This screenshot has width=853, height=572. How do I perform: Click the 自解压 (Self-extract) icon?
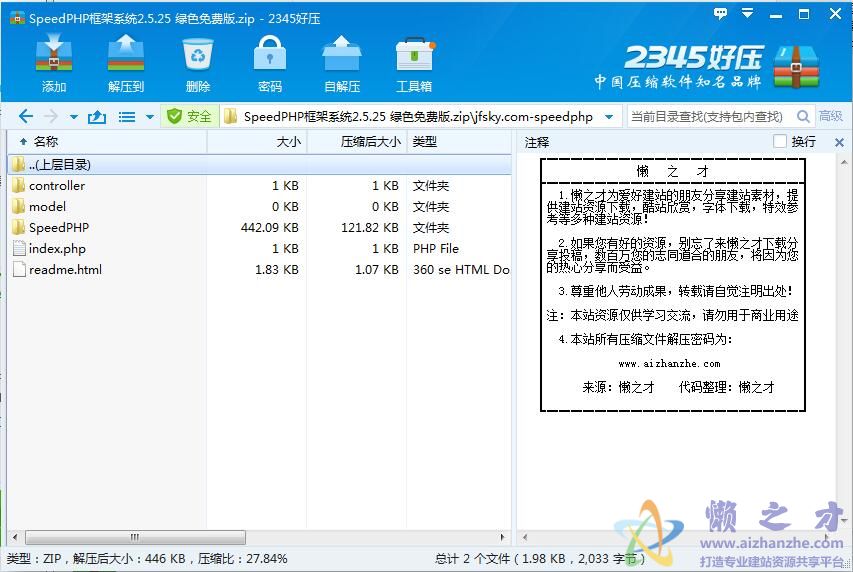(x=342, y=63)
